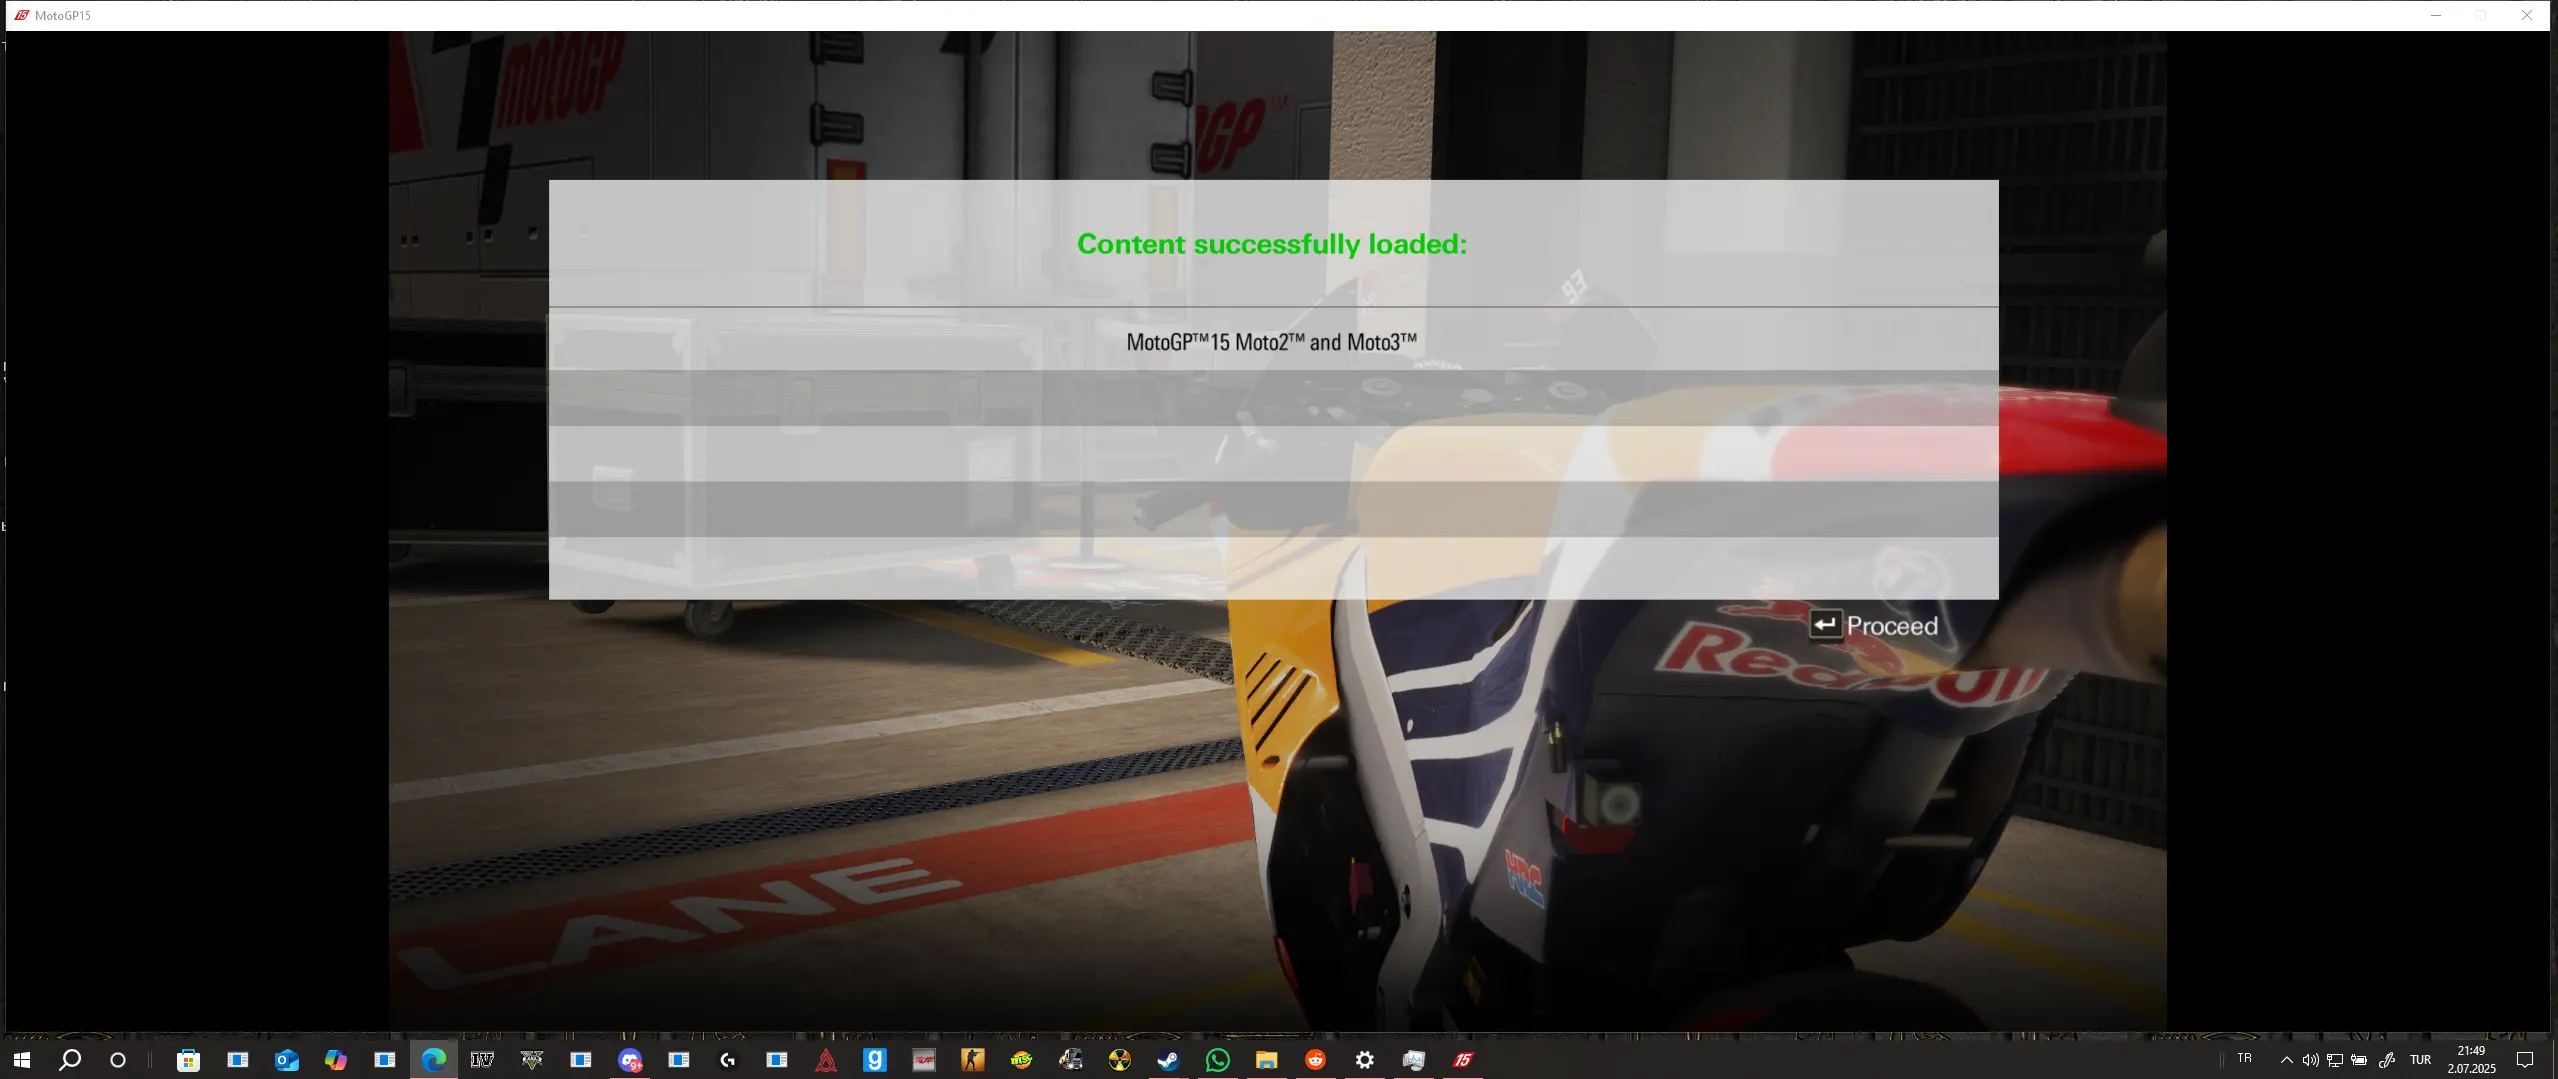Open Logitech G Hub from the taskbar

click(x=728, y=1060)
